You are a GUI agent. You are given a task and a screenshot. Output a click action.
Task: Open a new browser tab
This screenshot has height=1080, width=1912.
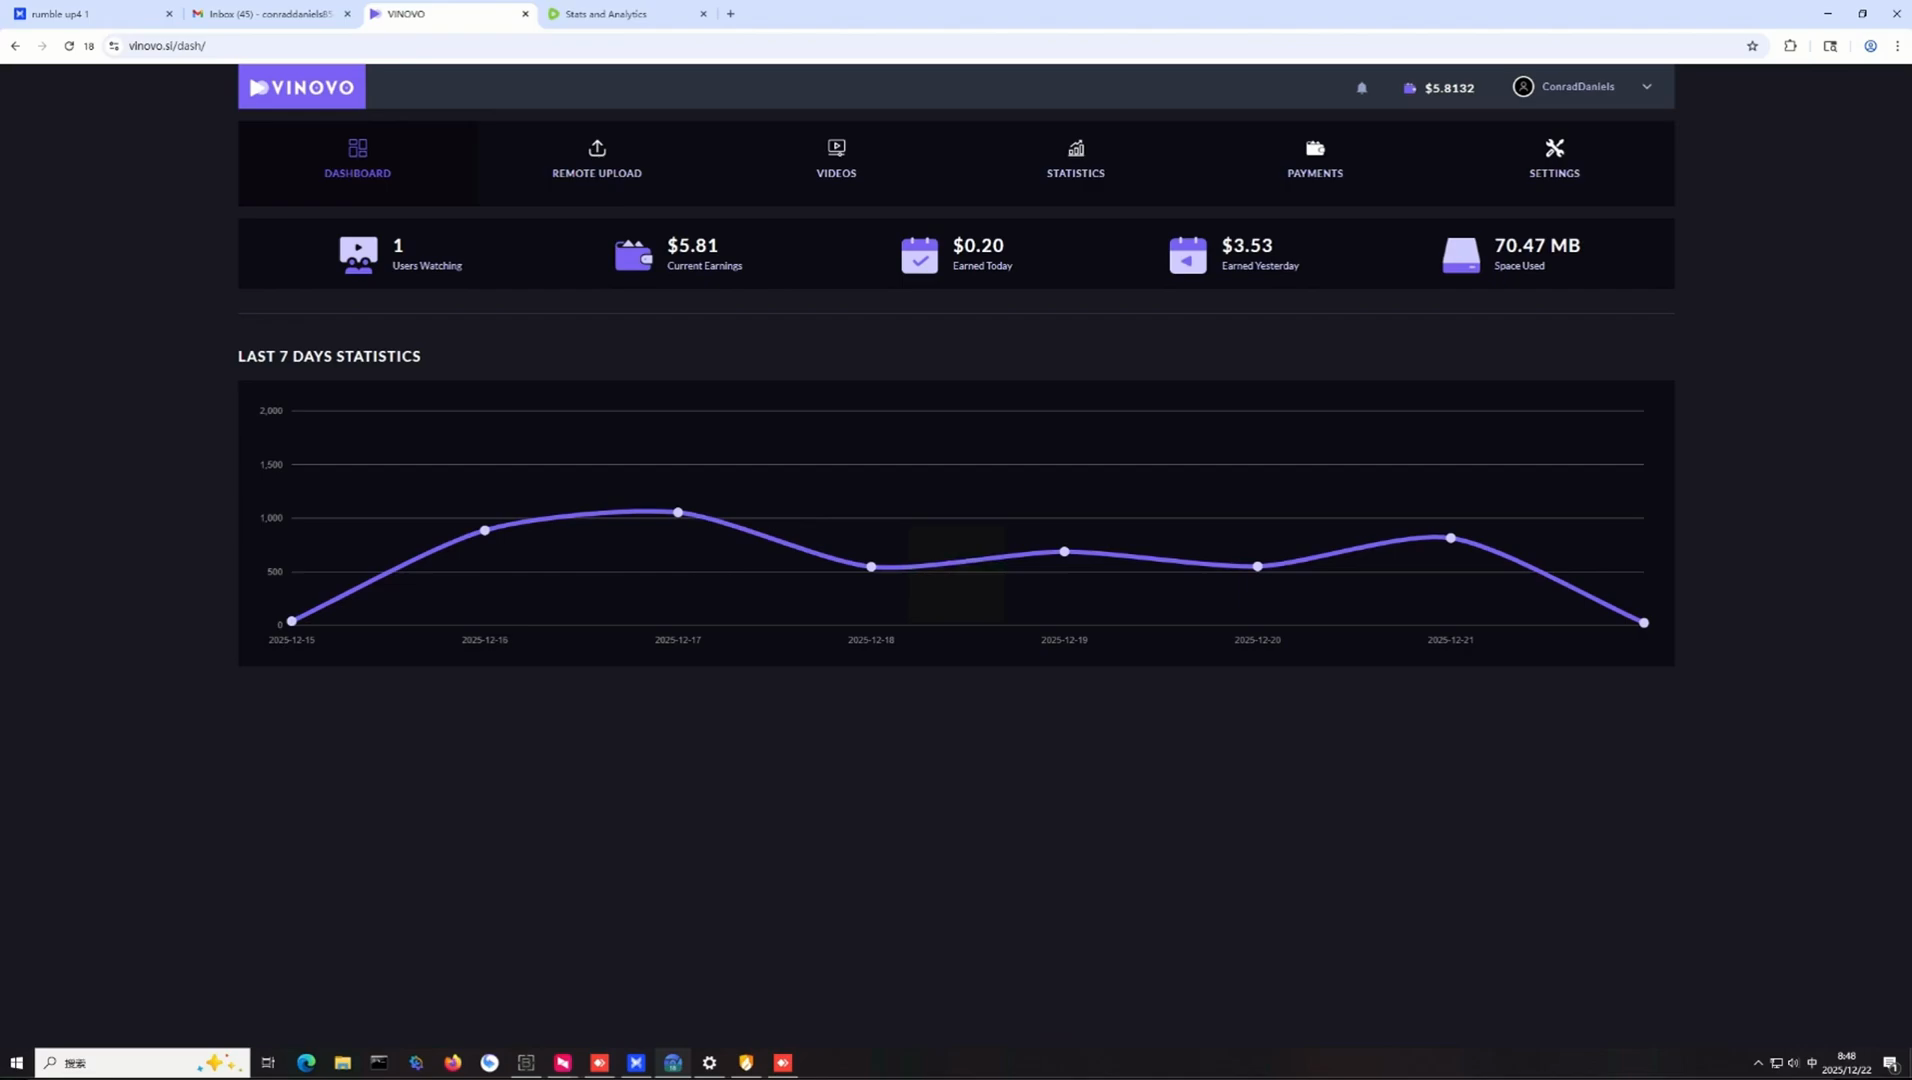pos(730,14)
